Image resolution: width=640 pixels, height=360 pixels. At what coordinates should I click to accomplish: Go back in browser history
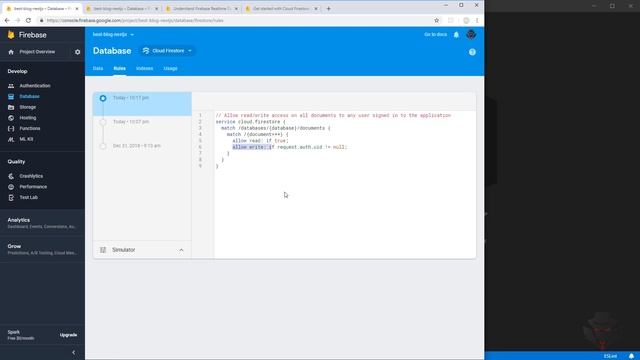point(7,20)
